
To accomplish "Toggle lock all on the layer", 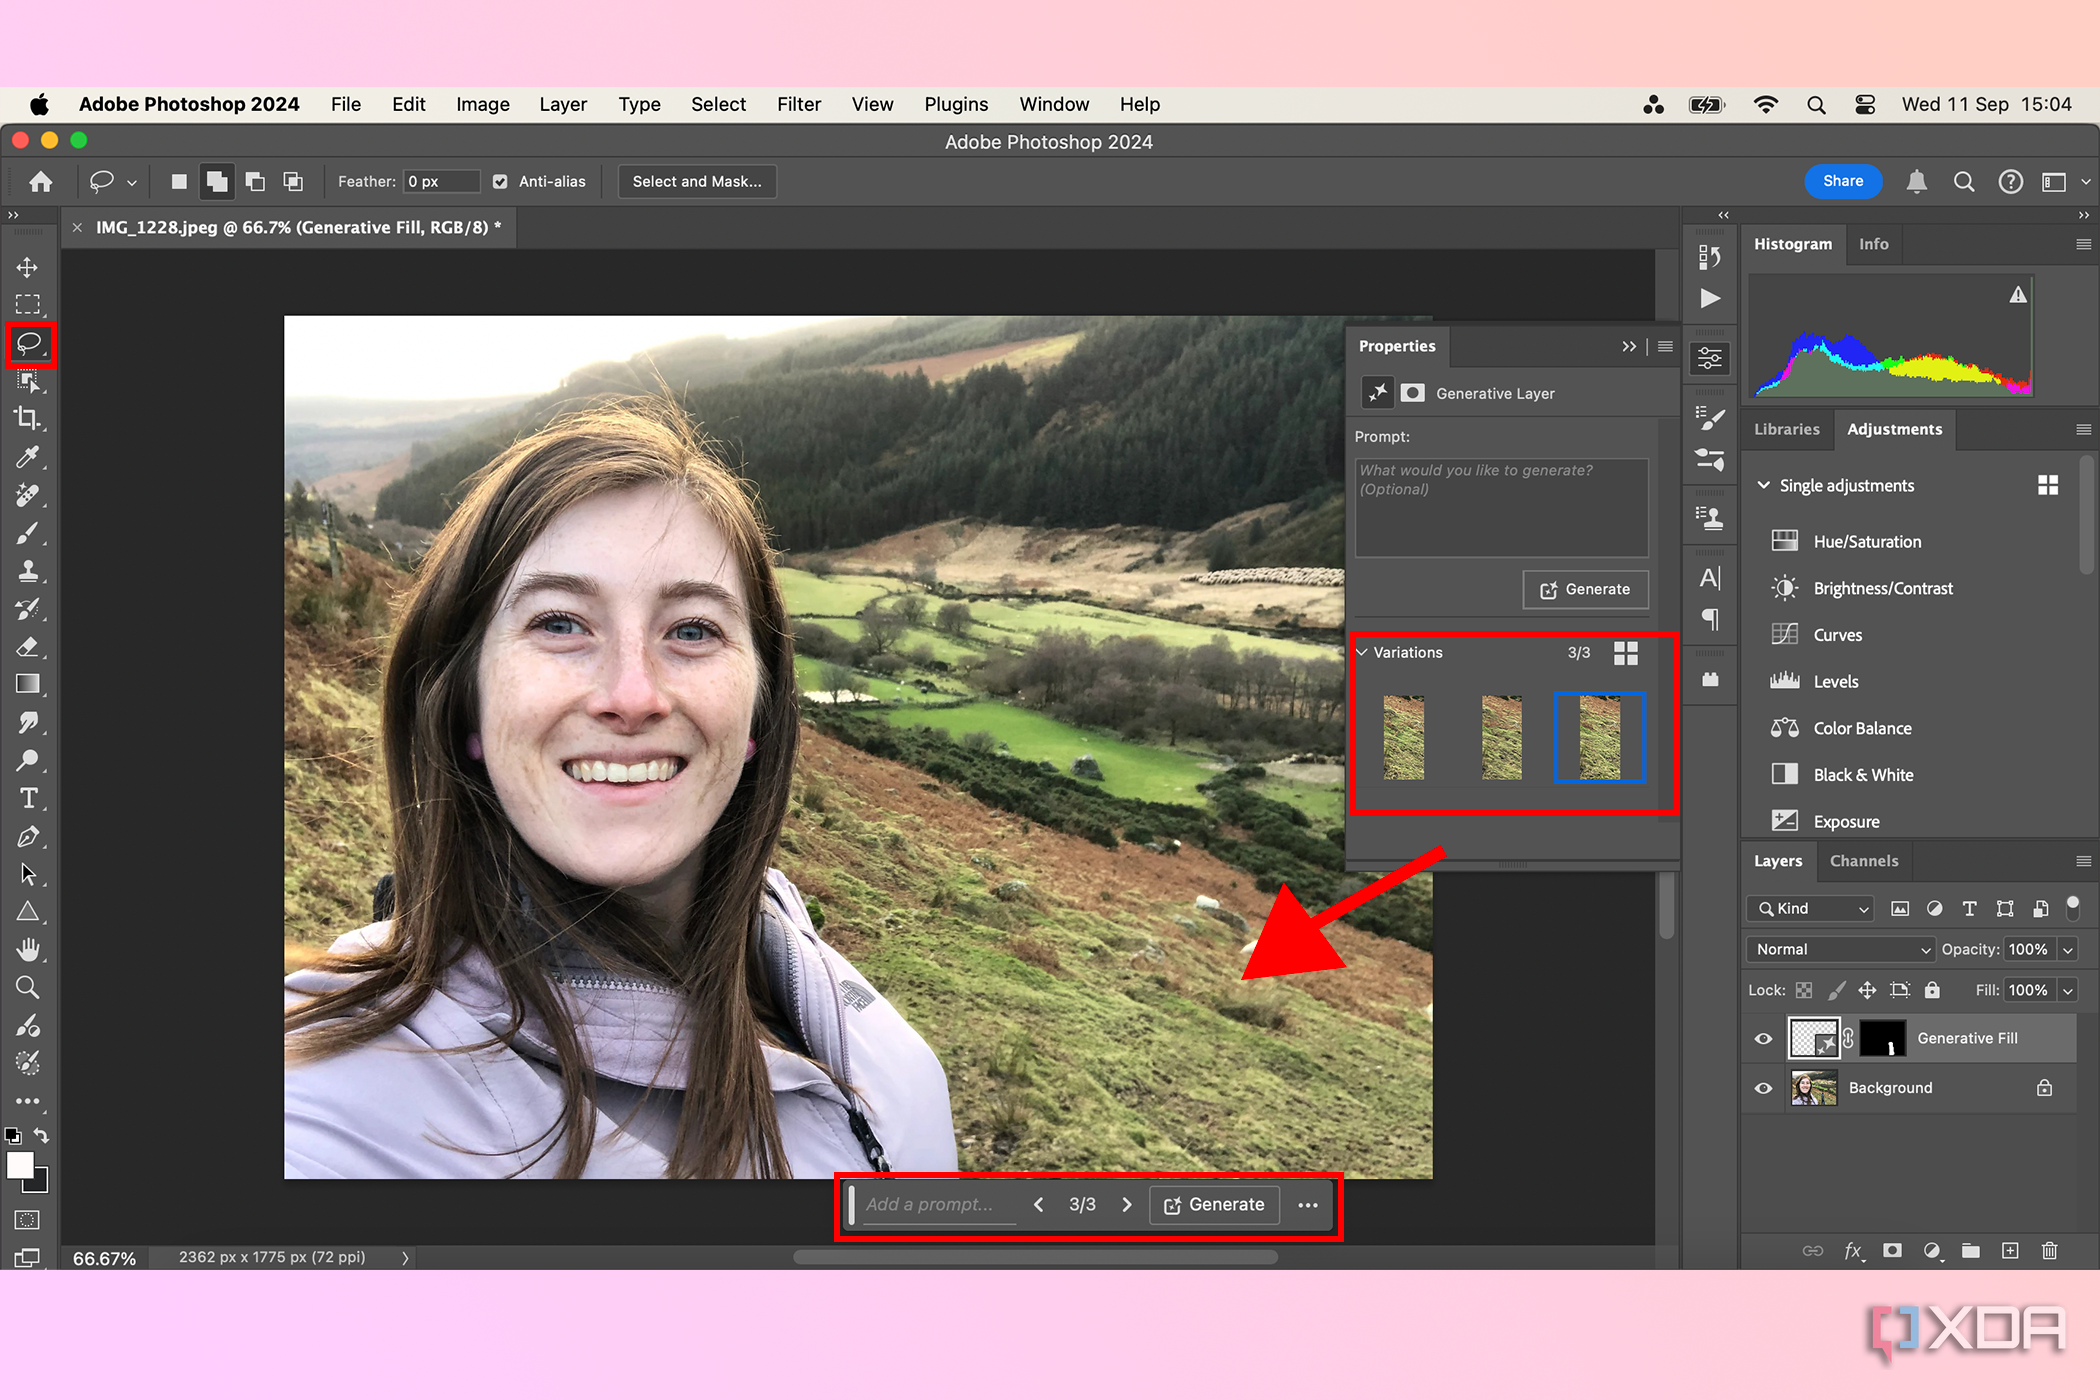I will pos(1932,990).
